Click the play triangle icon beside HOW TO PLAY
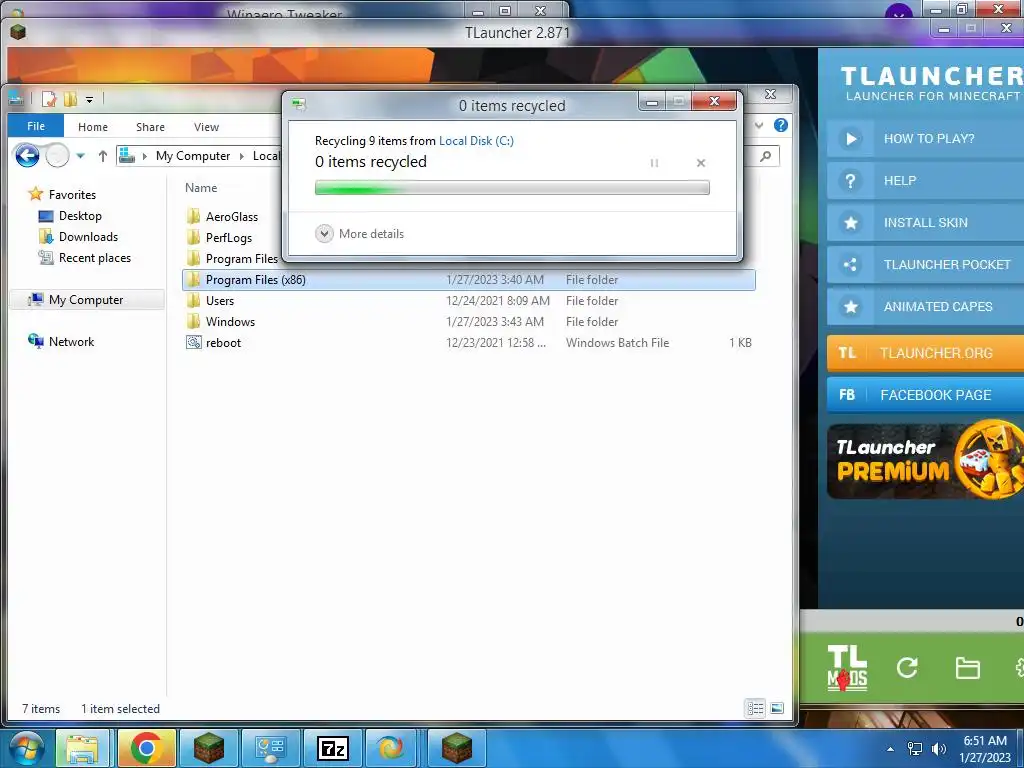Screen dimensions: 1024x768 (850, 138)
